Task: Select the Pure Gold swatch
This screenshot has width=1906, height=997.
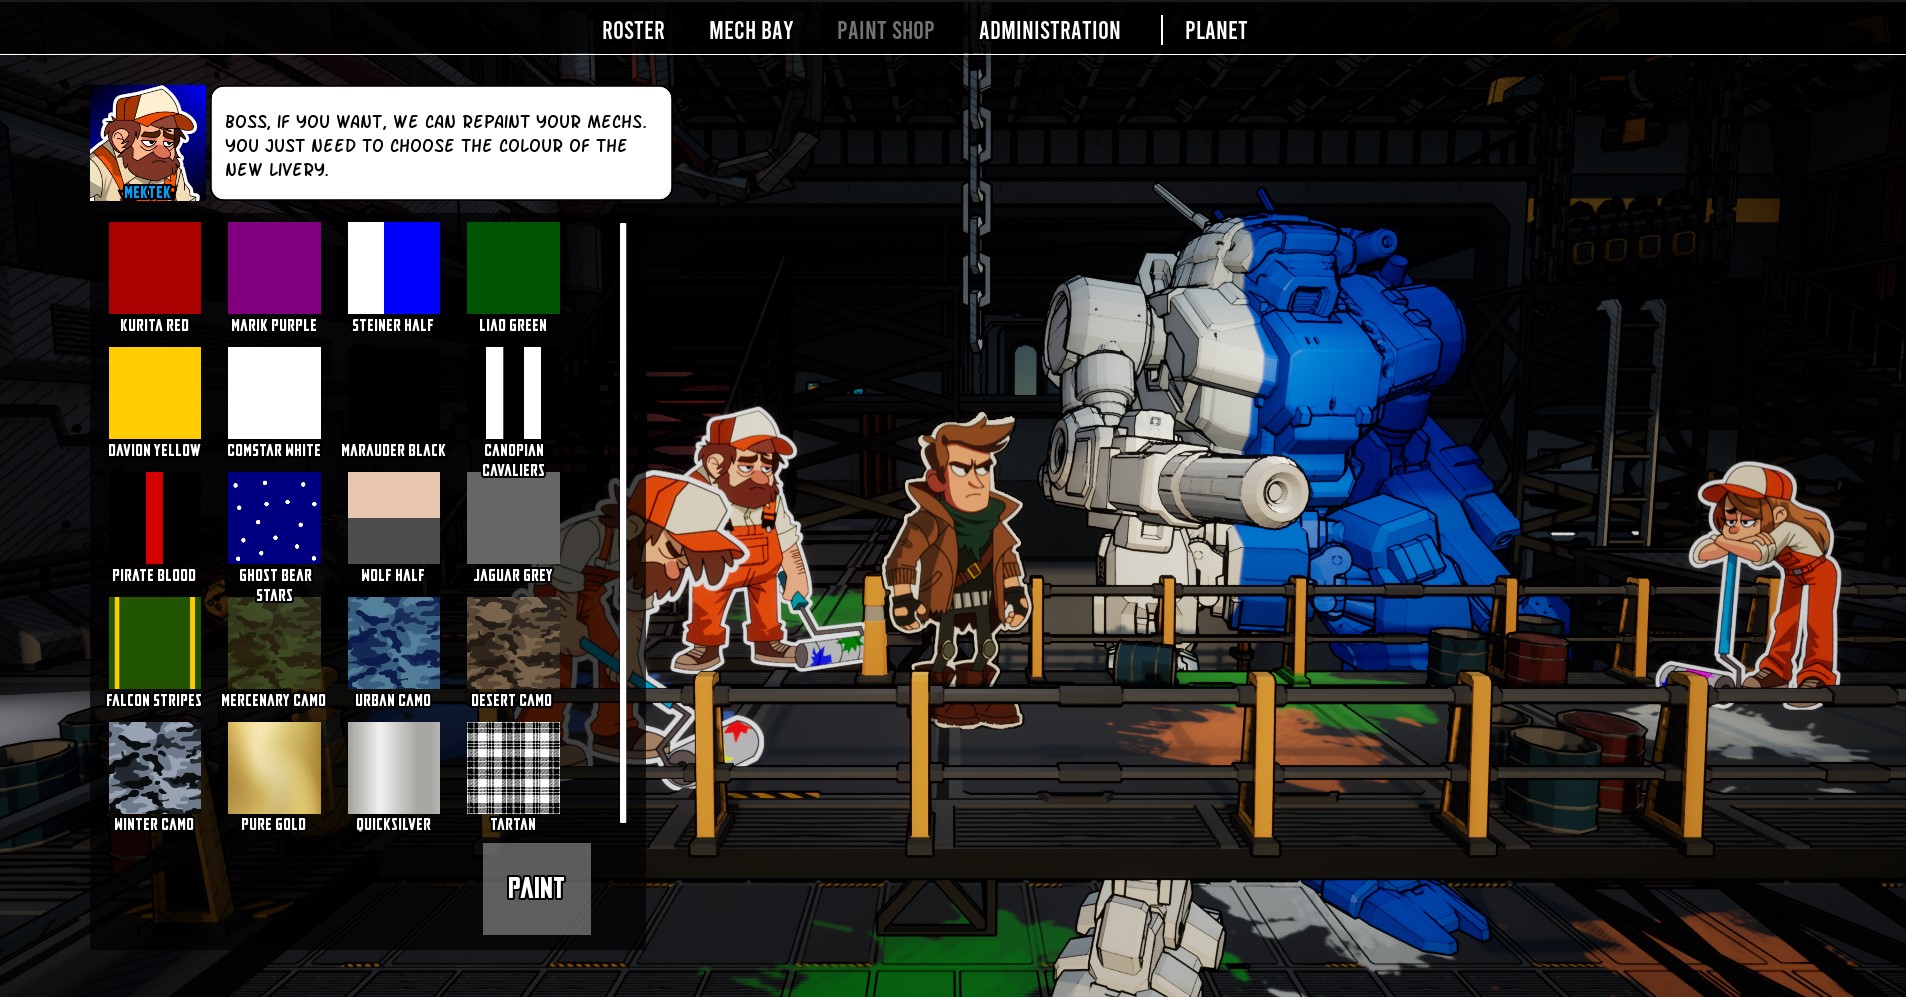Action: 274,767
